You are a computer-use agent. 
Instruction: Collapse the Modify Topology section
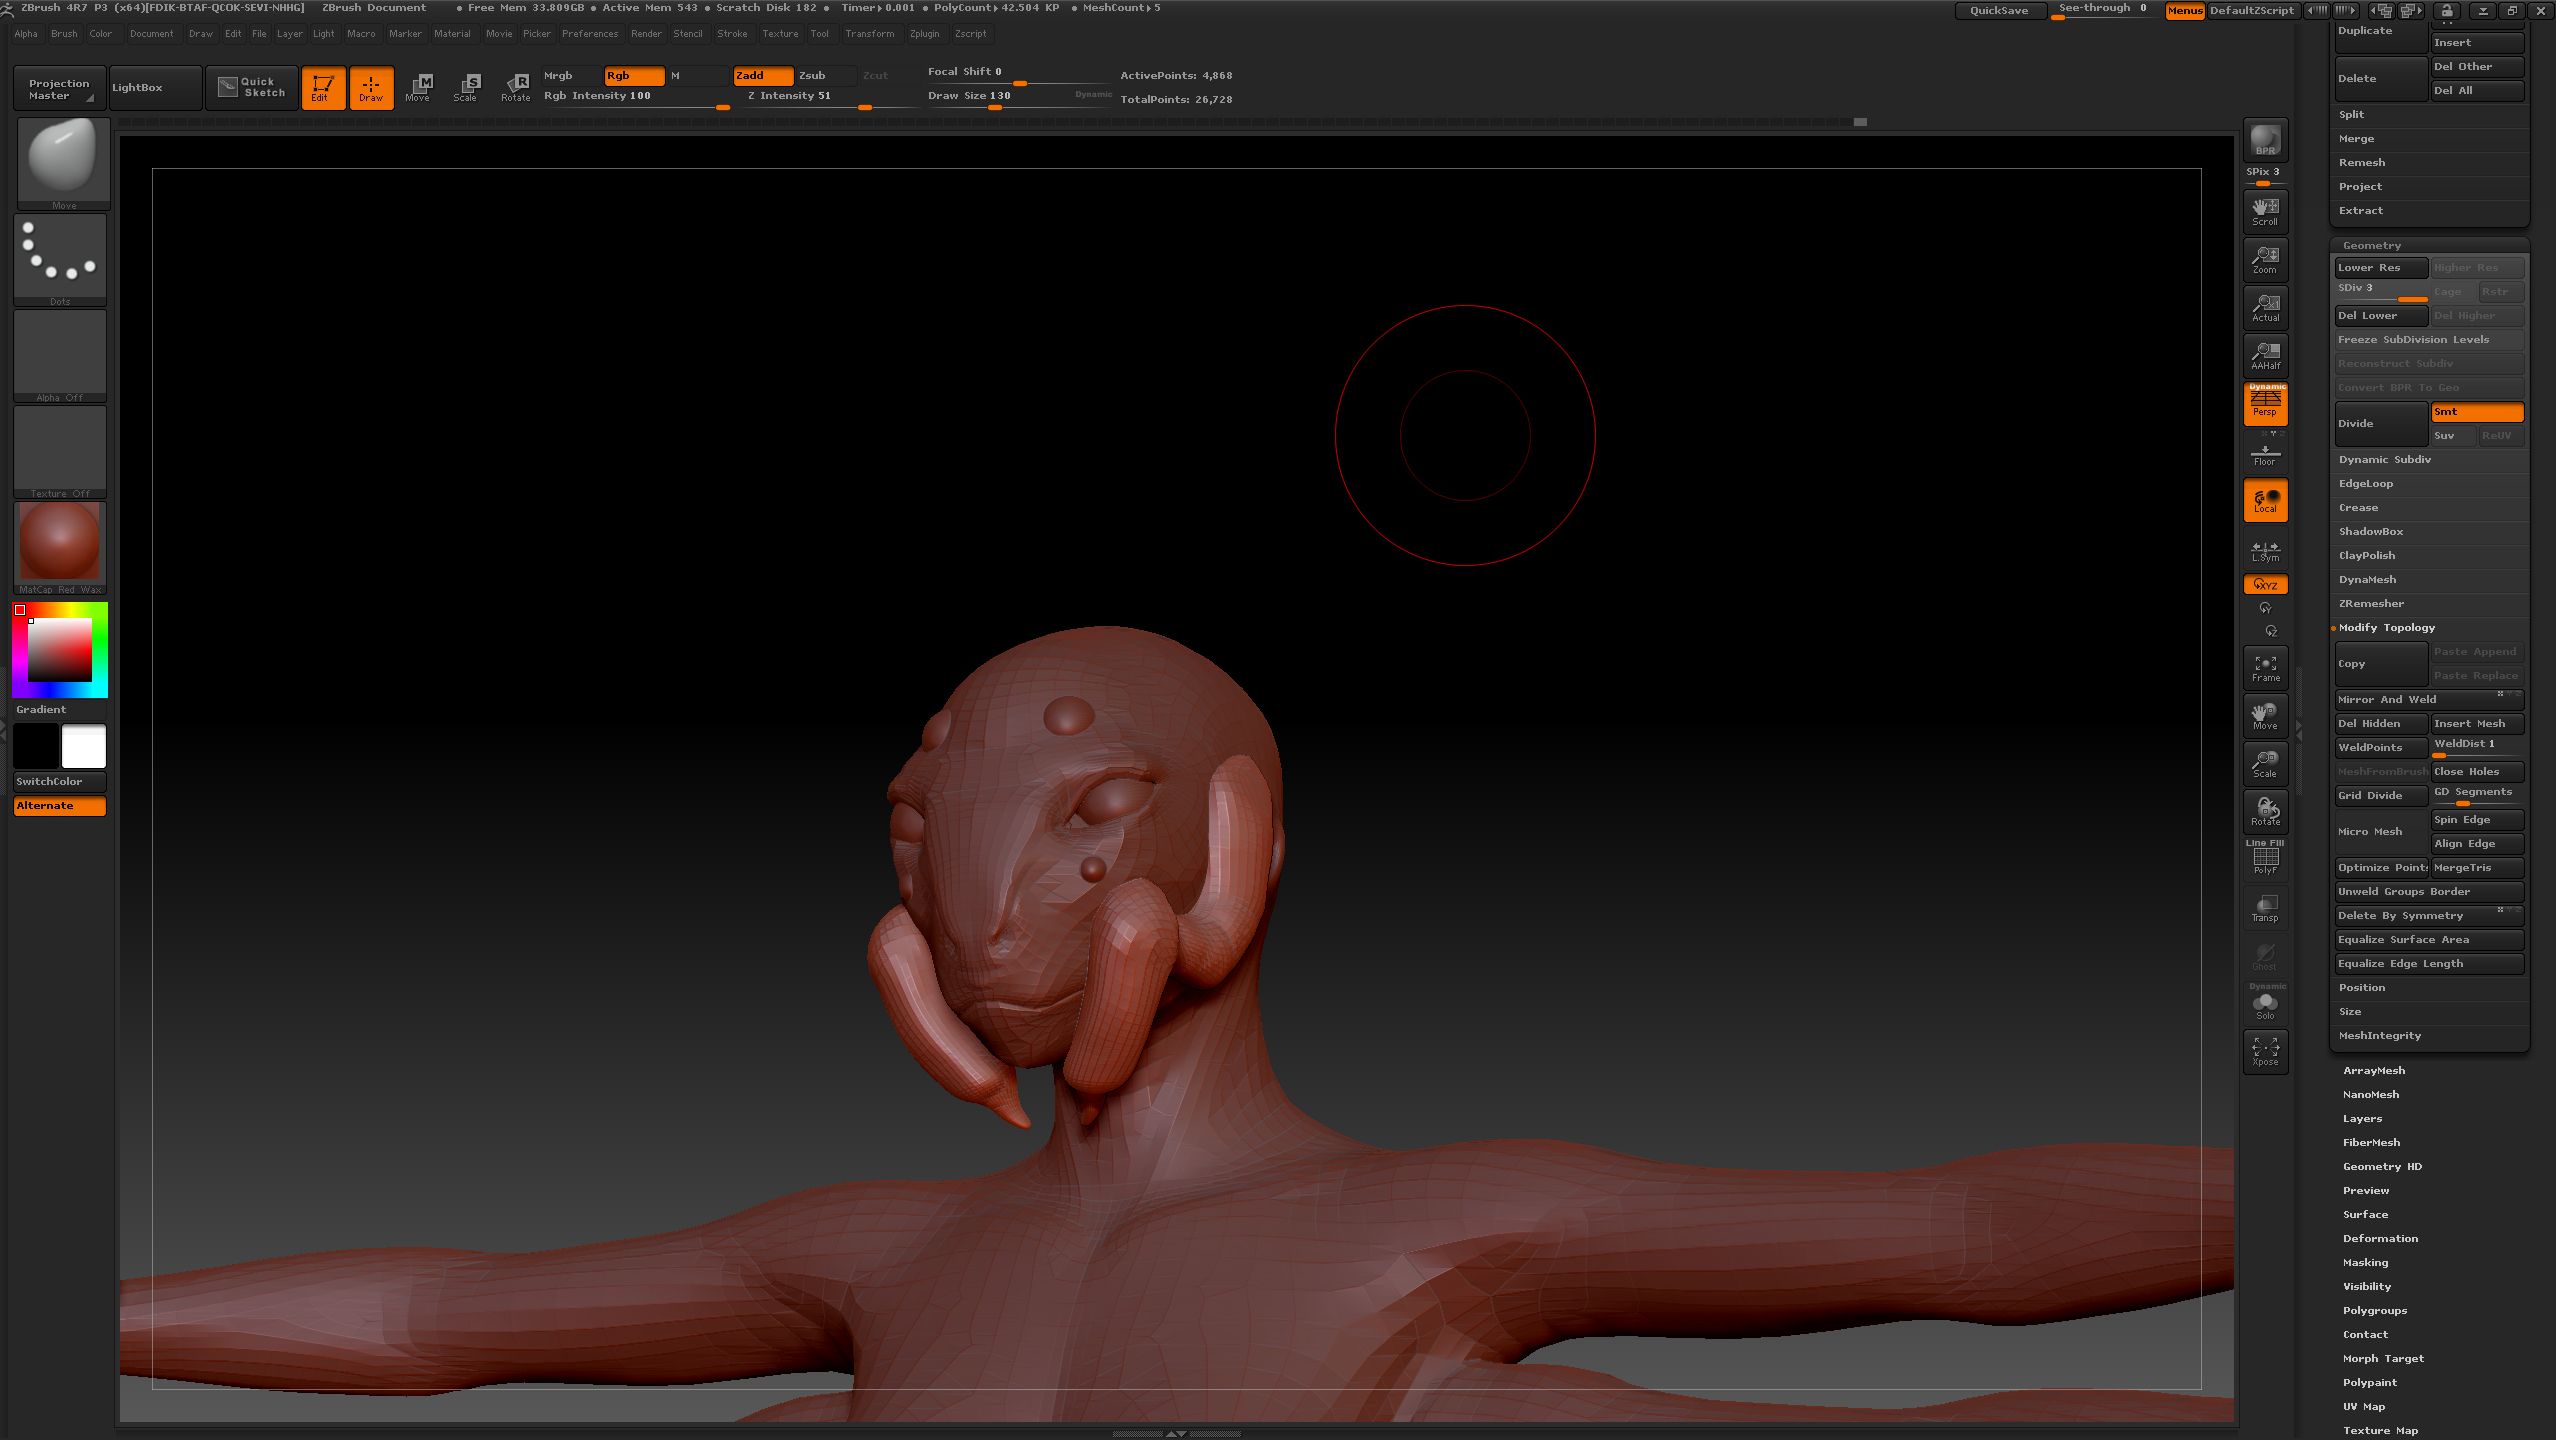(2386, 628)
